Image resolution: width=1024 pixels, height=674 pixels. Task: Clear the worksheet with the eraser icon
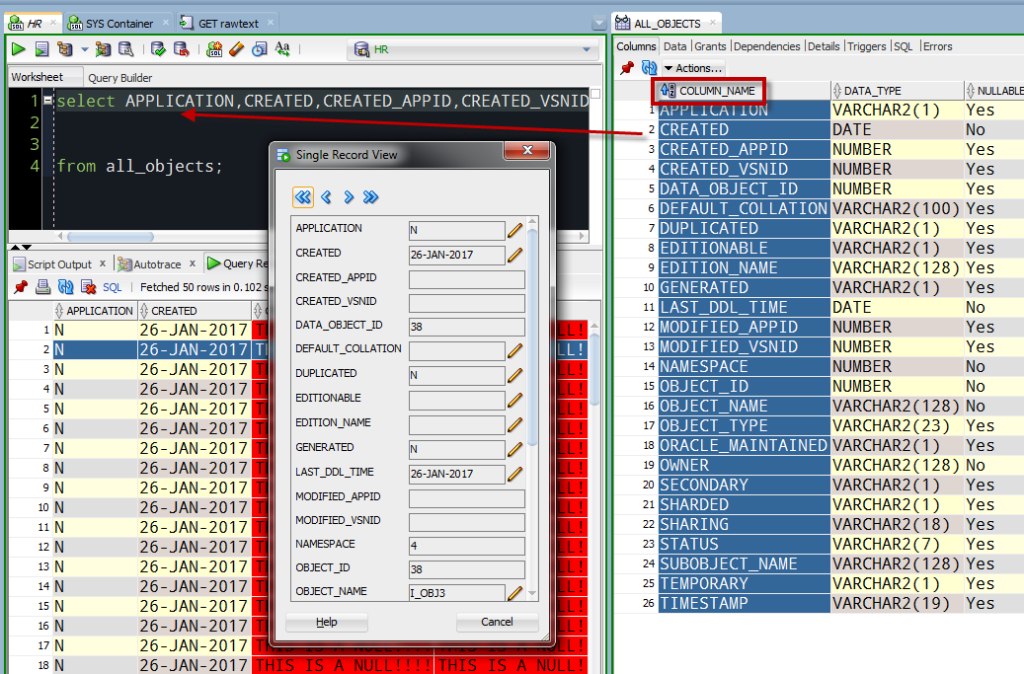[x=237, y=49]
